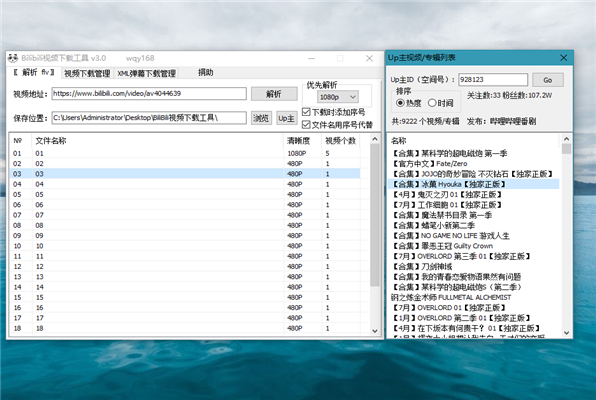
Task: Click the Up主 button
Action: (286, 118)
